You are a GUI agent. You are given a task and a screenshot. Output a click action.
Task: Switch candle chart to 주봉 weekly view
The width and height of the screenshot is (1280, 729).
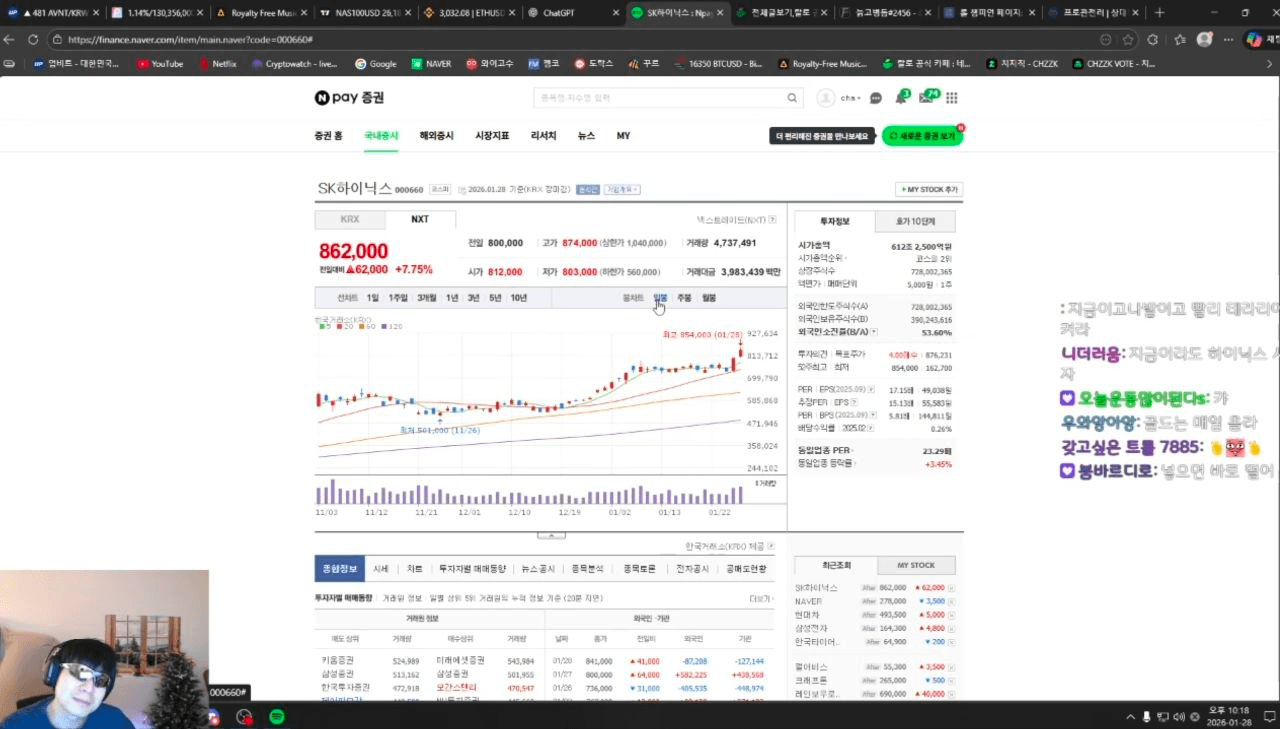coord(685,297)
